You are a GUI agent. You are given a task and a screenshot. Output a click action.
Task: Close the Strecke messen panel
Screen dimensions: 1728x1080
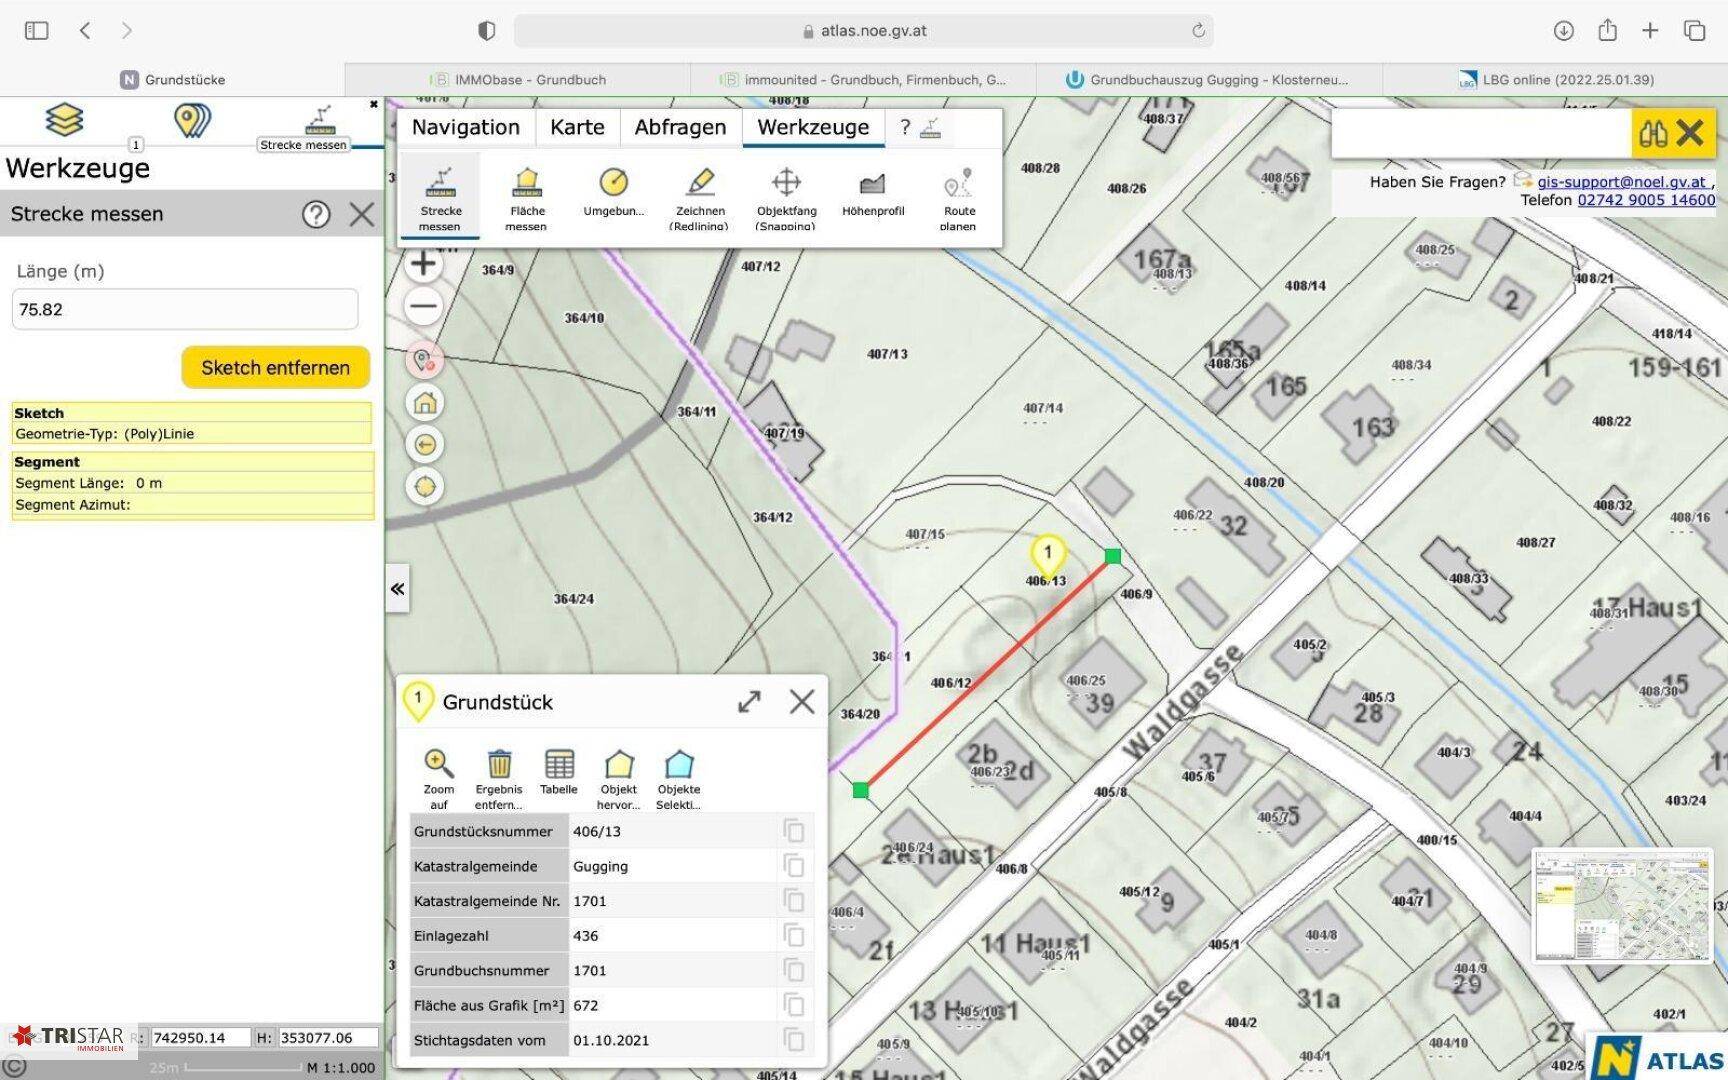362,214
